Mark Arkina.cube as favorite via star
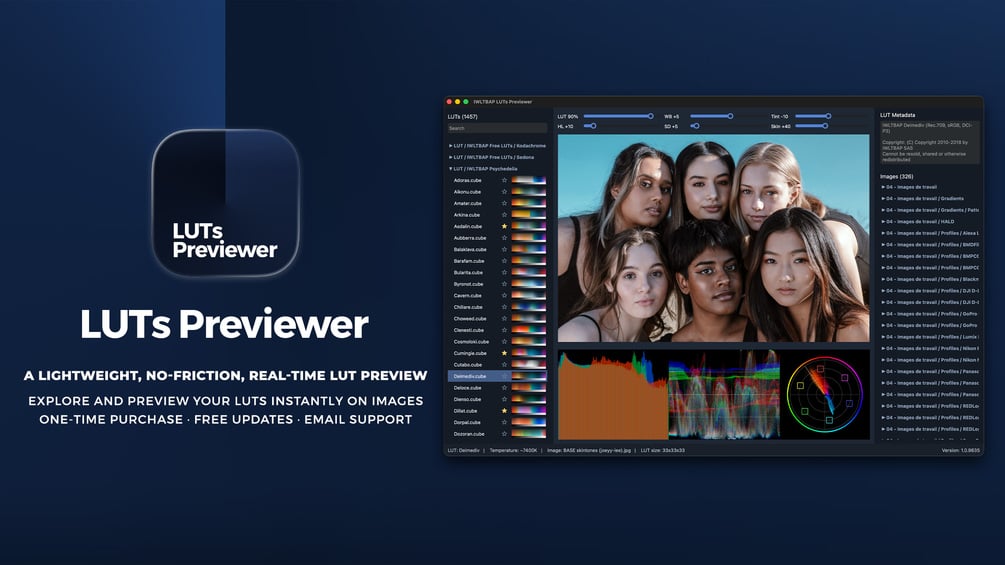The width and height of the screenshot is (1005, 565). (x=504, y=215)
